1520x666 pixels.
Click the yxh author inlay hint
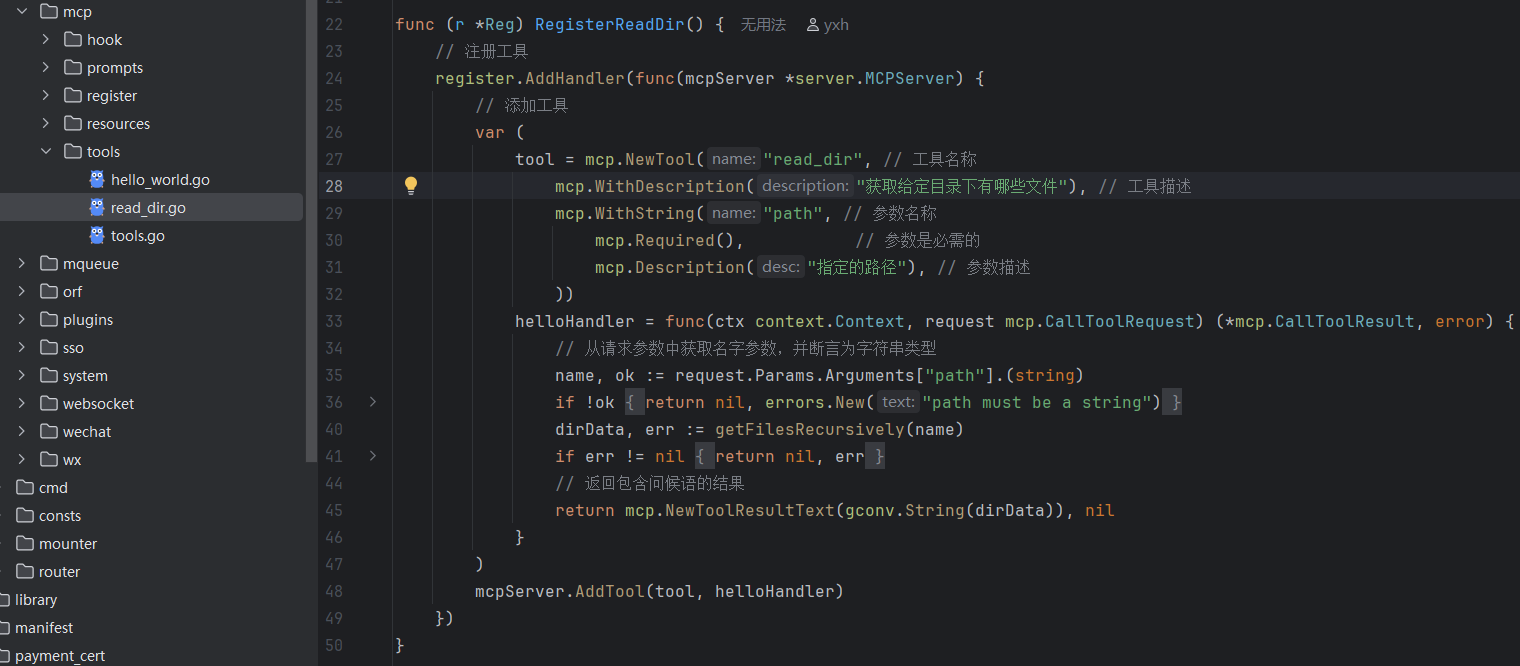point(836,24)
